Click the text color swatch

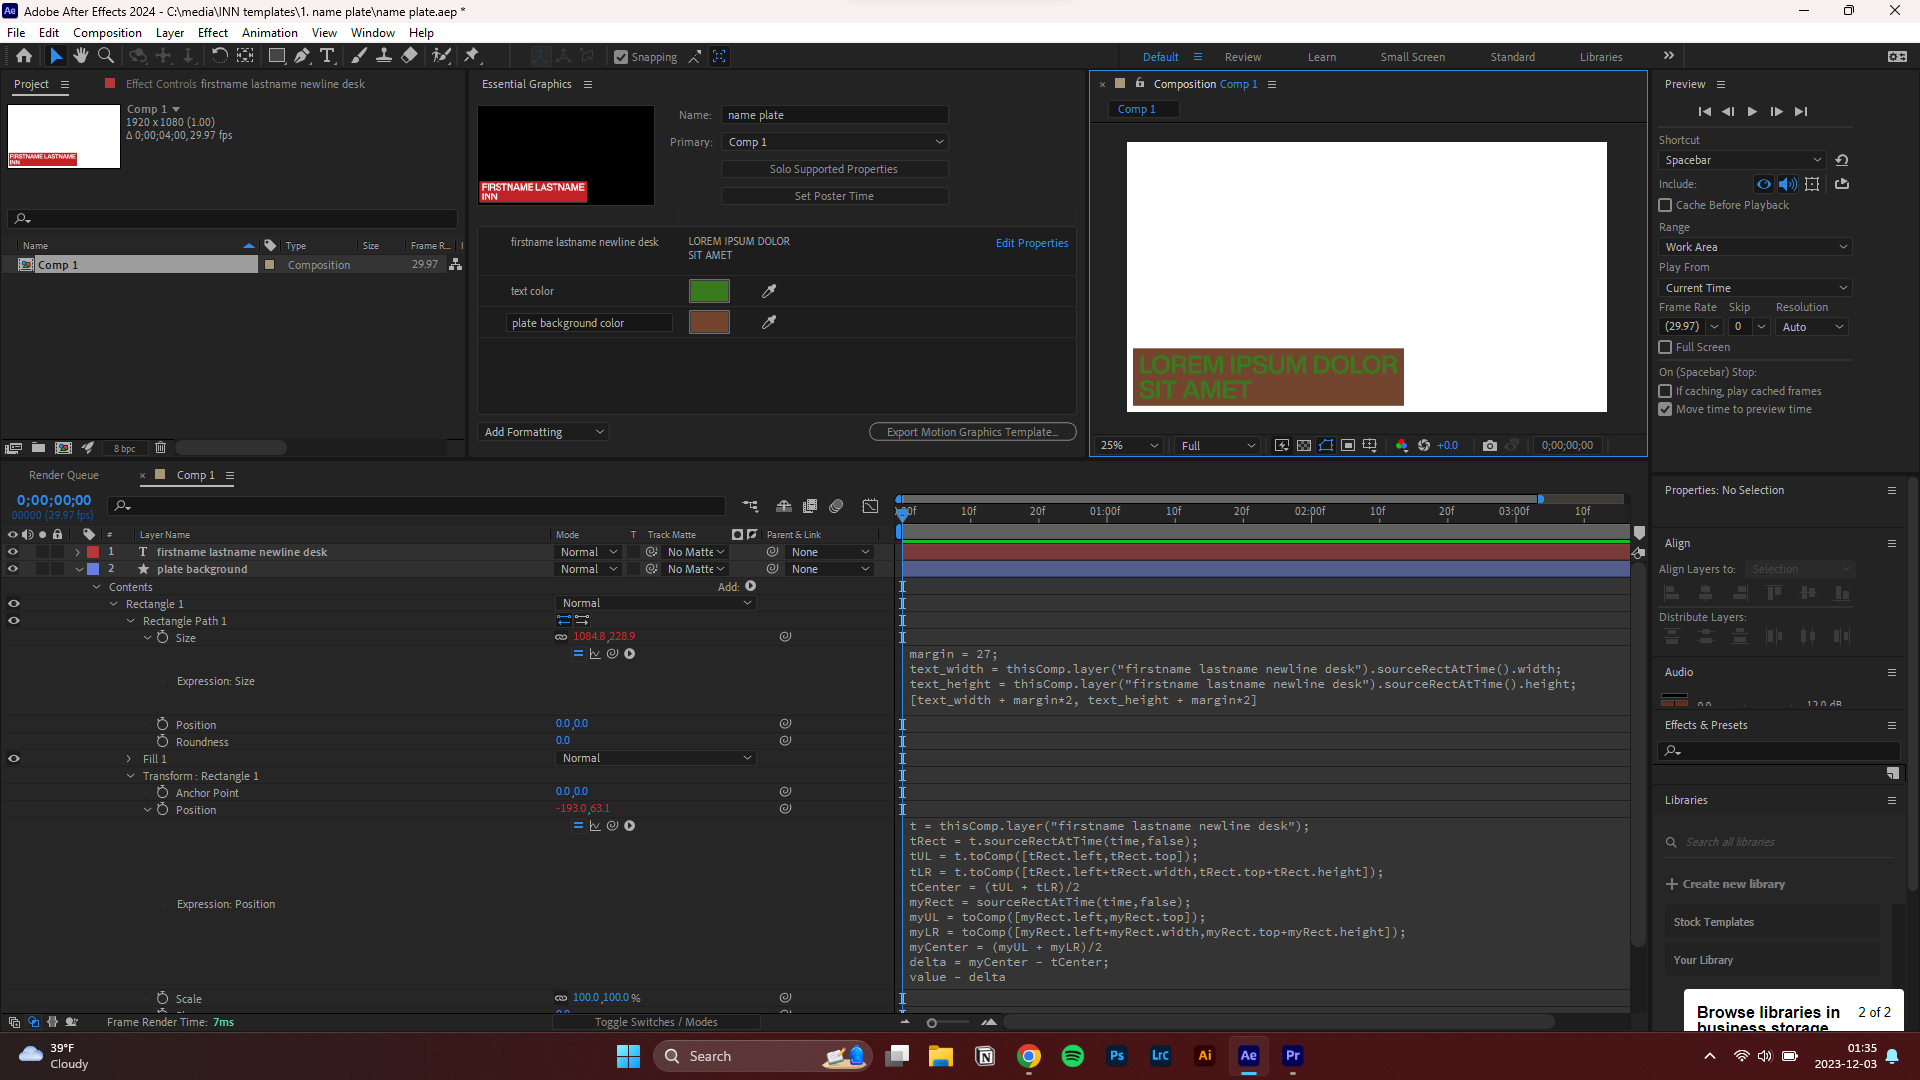[x=709, y=291]
